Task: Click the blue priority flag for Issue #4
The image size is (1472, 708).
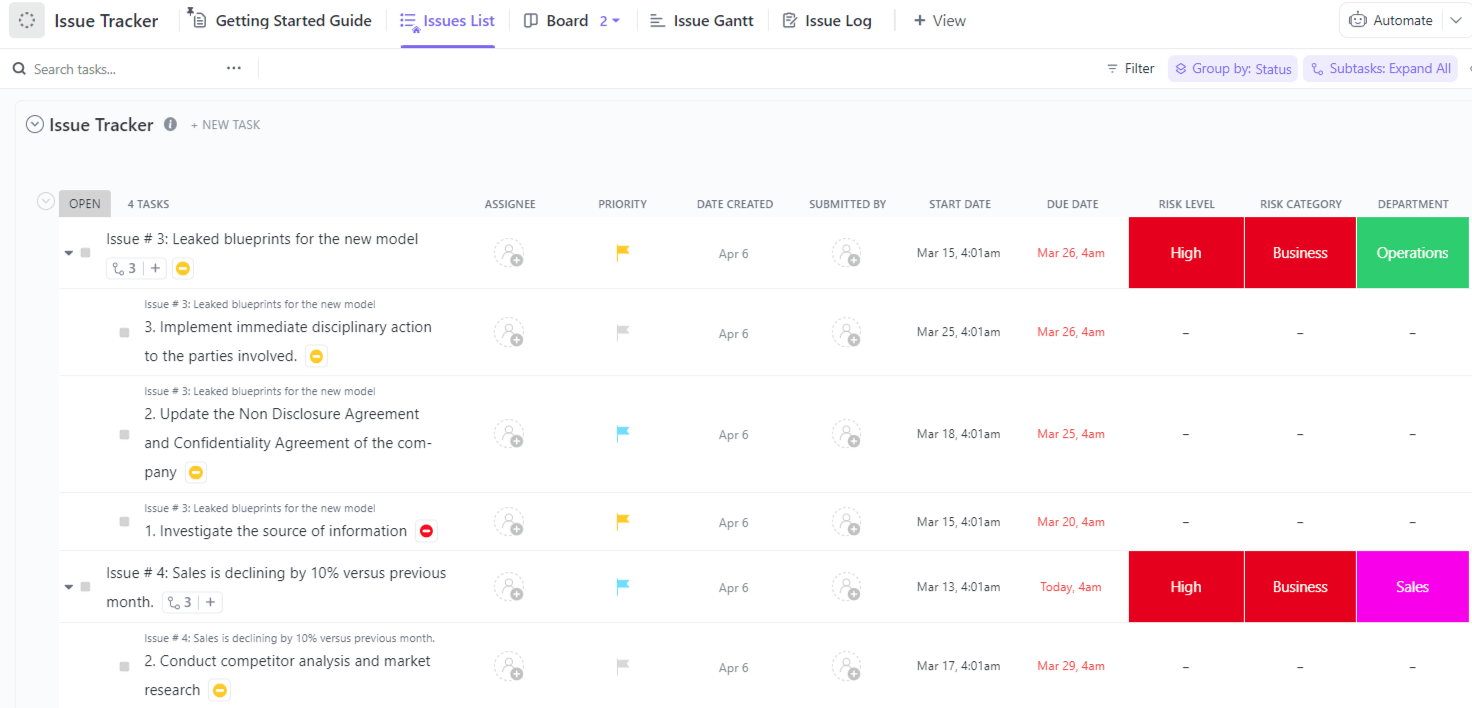Action: point(622,587)
